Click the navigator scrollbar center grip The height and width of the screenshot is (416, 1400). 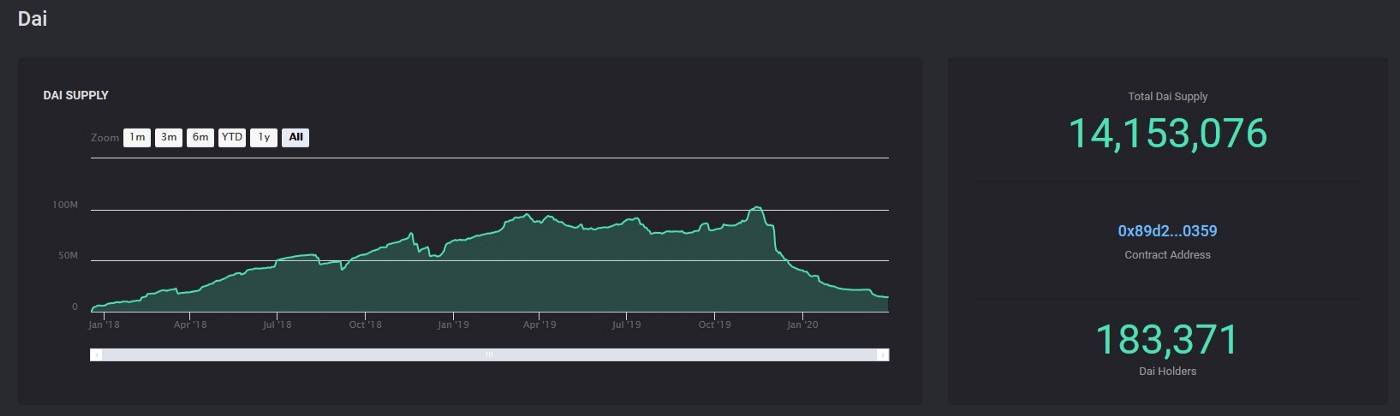point(490,355)
